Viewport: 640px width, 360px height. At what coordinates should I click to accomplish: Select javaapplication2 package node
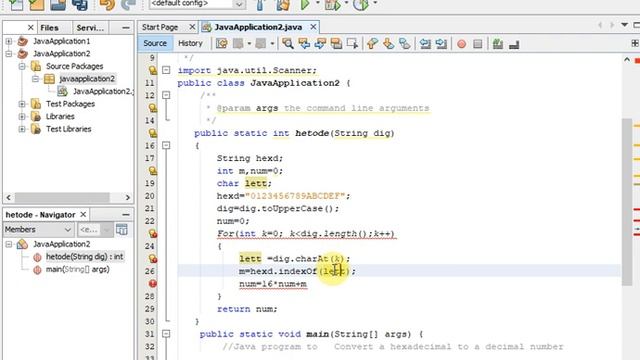tap(87, 79)
